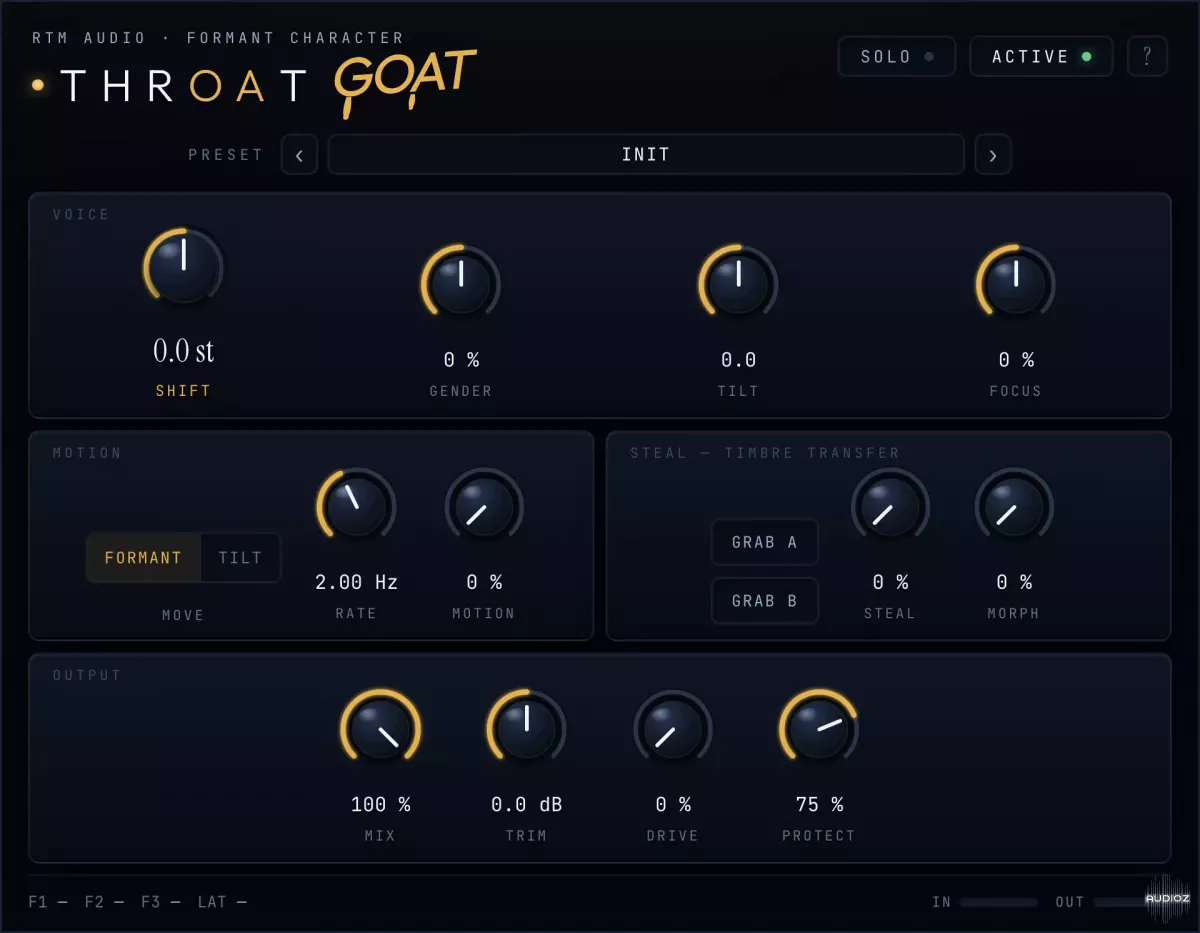The image size is (1200, 933).
Task: Click the voice TILT knob
Action: click(x=738, y=283)
